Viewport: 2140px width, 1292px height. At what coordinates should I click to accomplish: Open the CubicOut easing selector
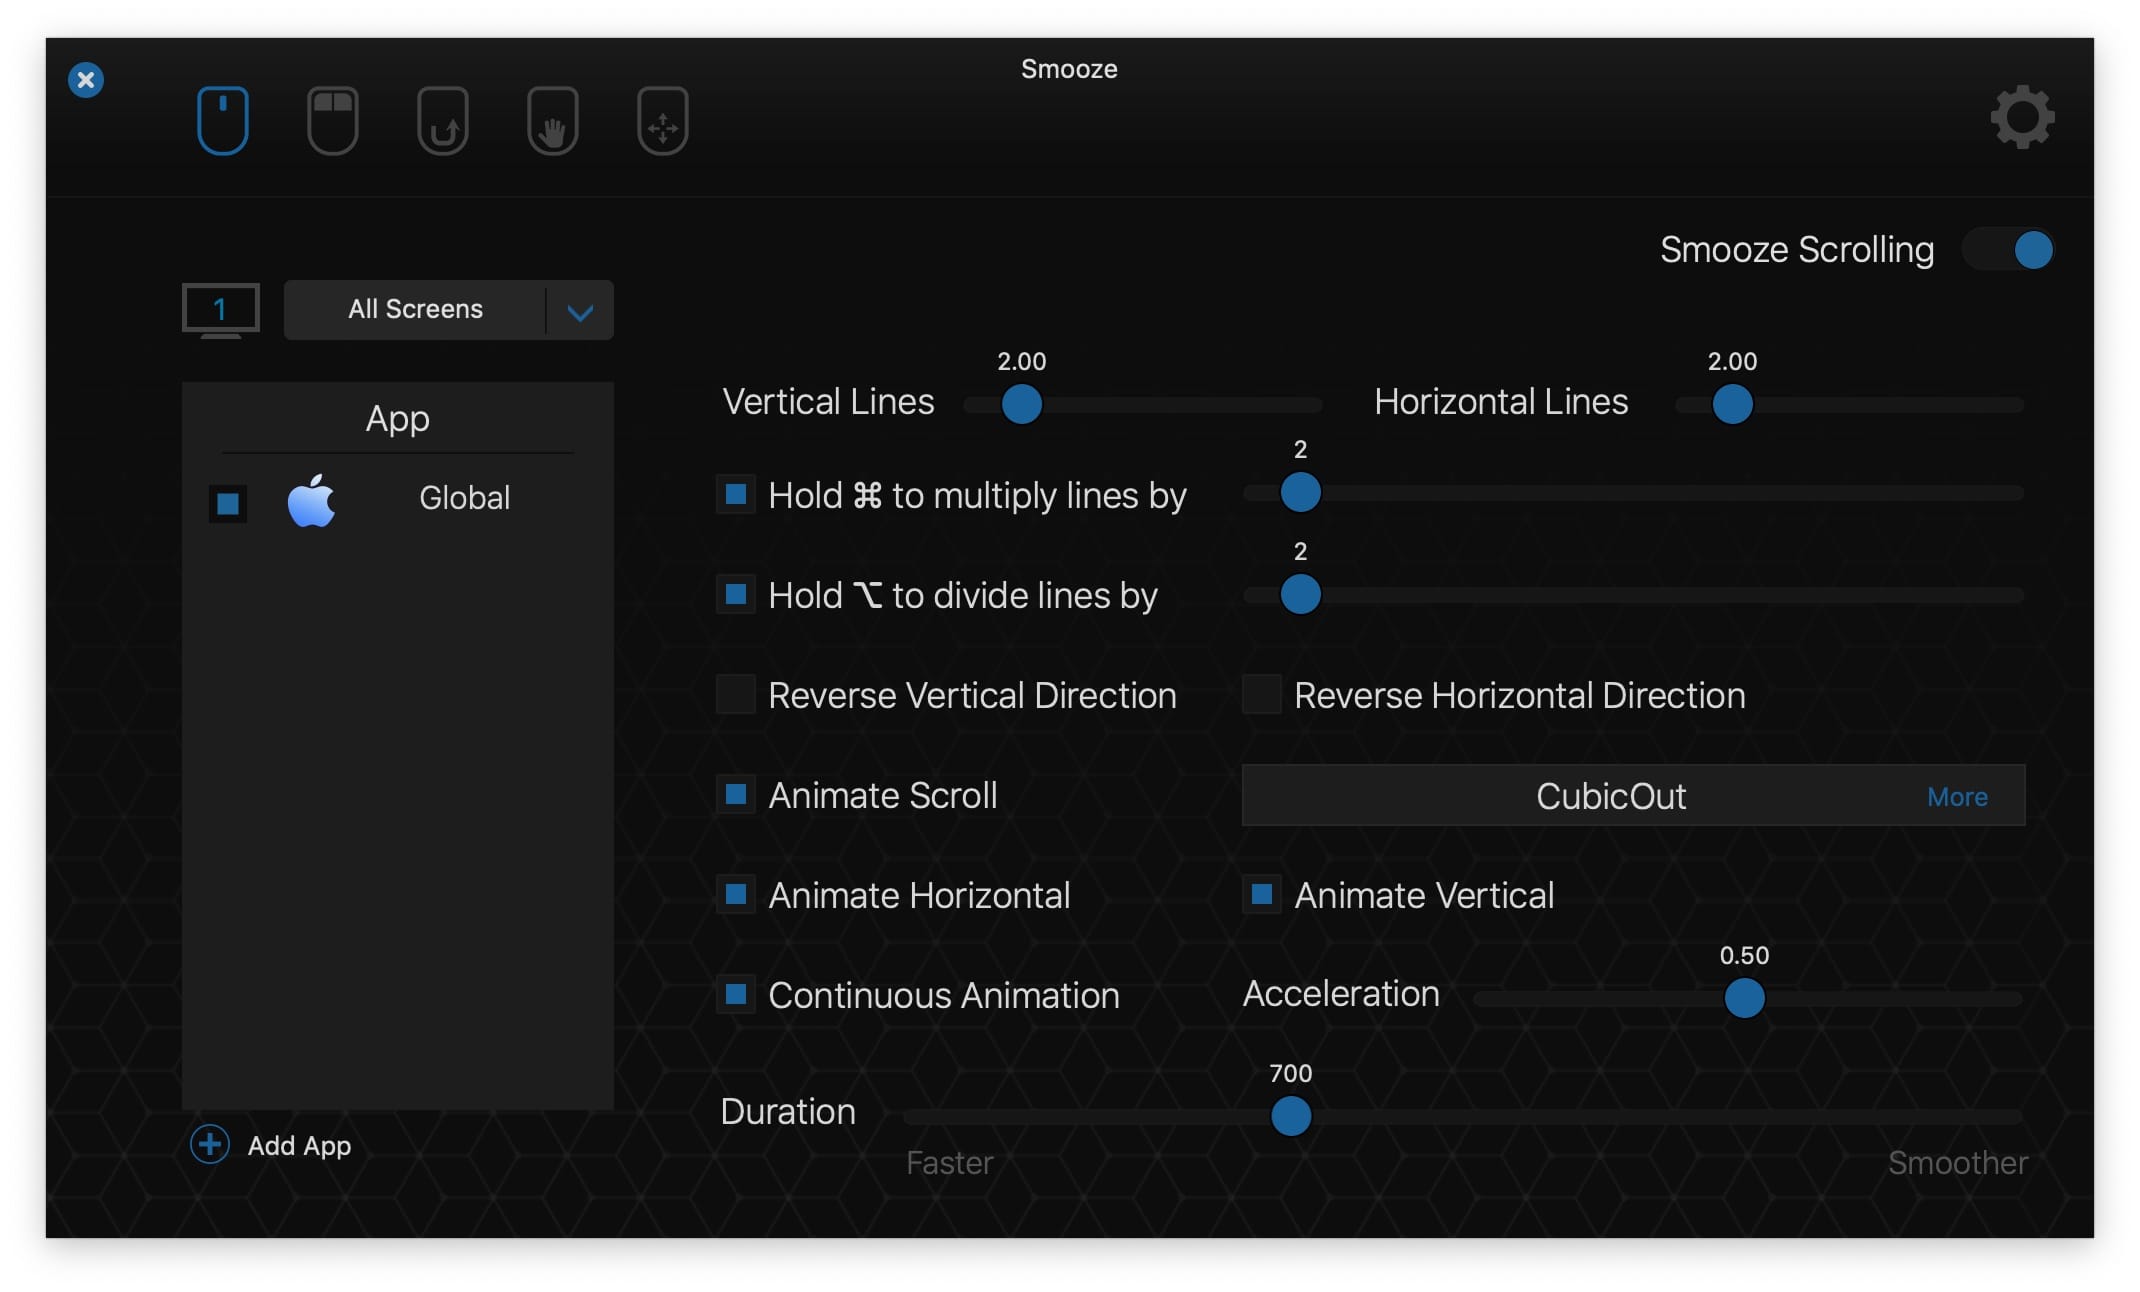pos(1610,796)
